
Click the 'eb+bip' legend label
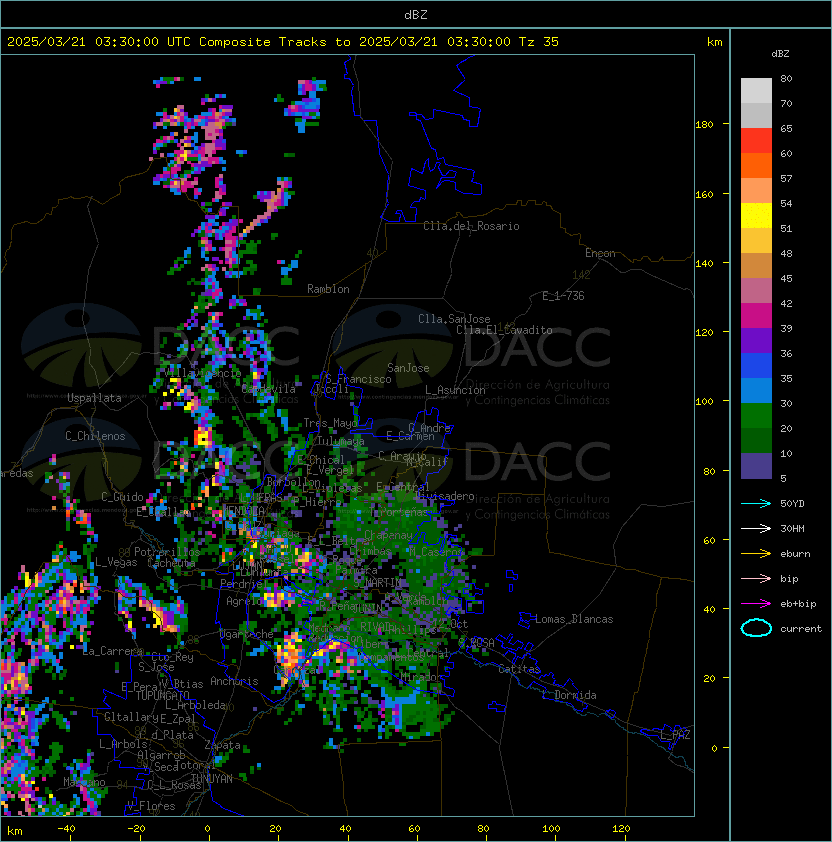coord(798,604)
